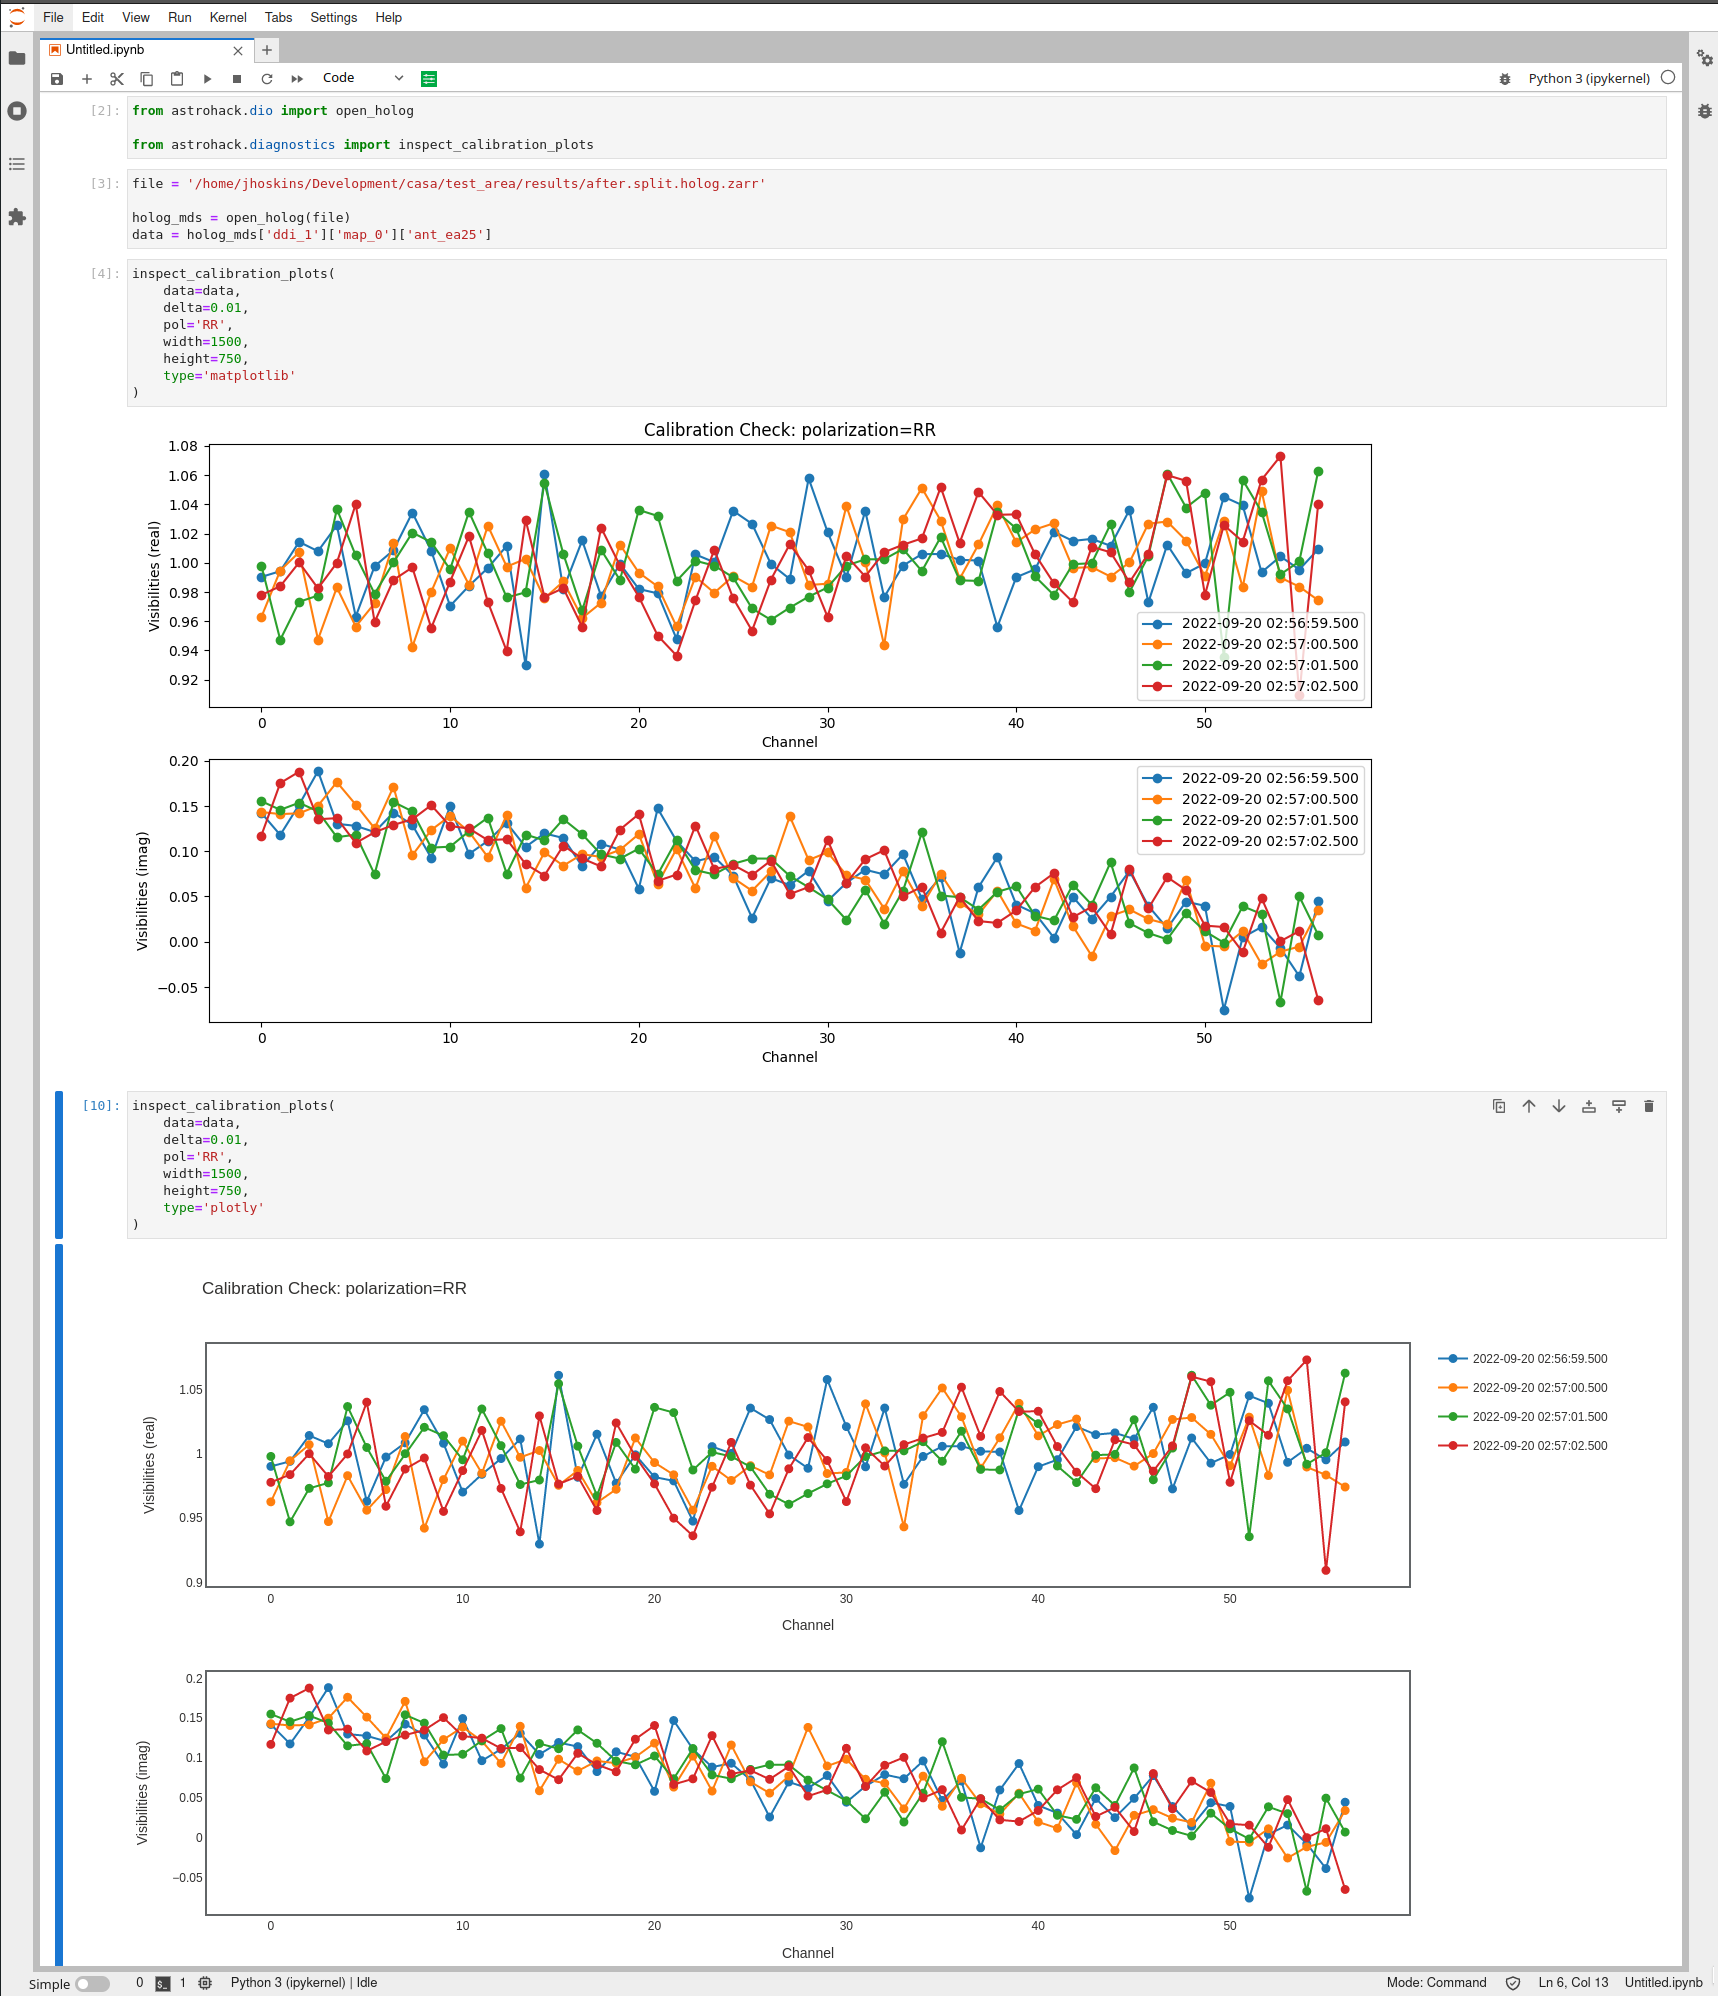The width and height of the screenshot is (1718, 1996).
Task: Collapse the plotly output with the blue bar
Action: tap(60, 1600)
